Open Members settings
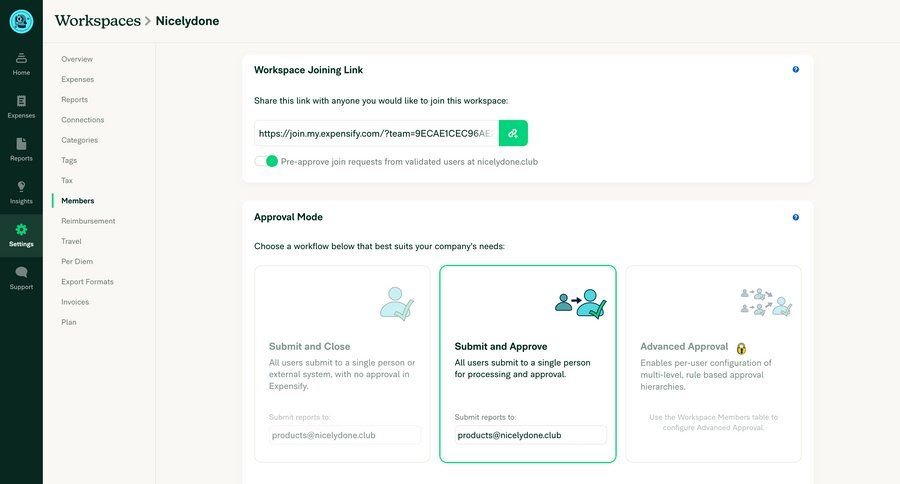Image resolution: width=900 pixels, height=484 pixels. 77,200
